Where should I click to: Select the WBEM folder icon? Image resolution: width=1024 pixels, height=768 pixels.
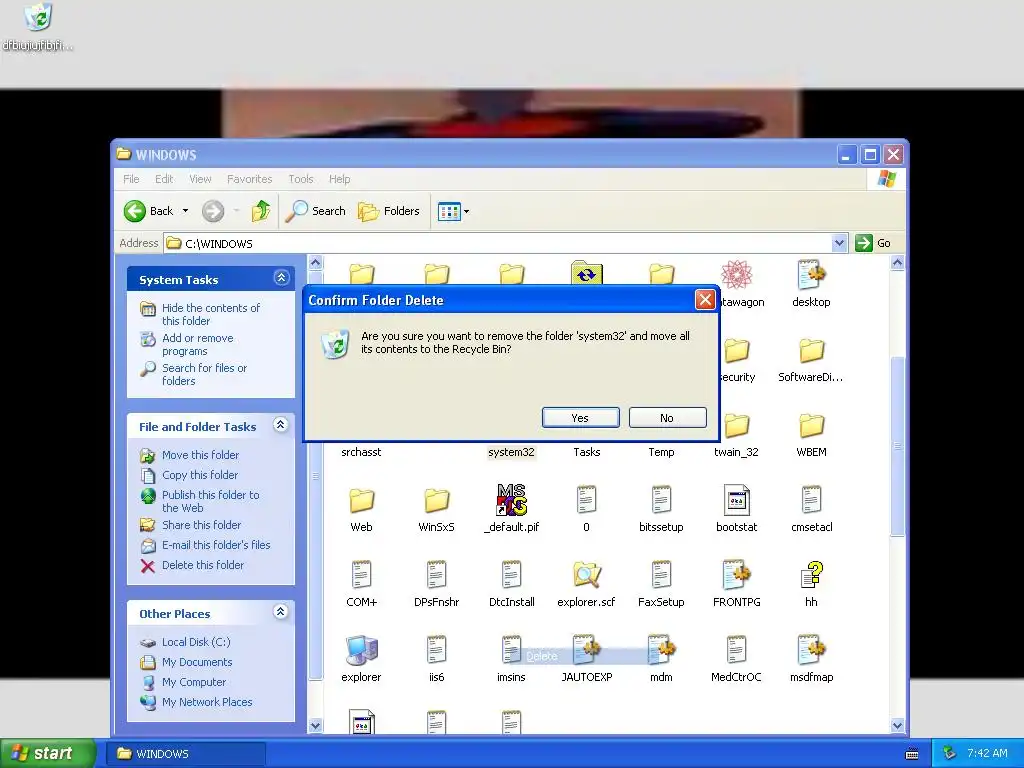[x=811, y=426]
